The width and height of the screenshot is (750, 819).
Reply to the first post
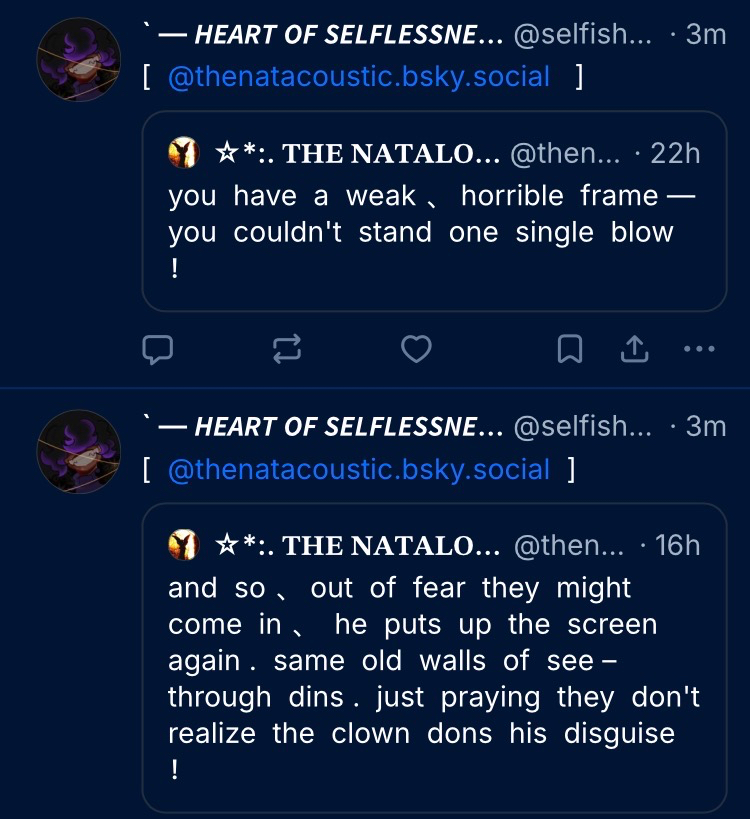pyautogui.click(x=158, y=349)
